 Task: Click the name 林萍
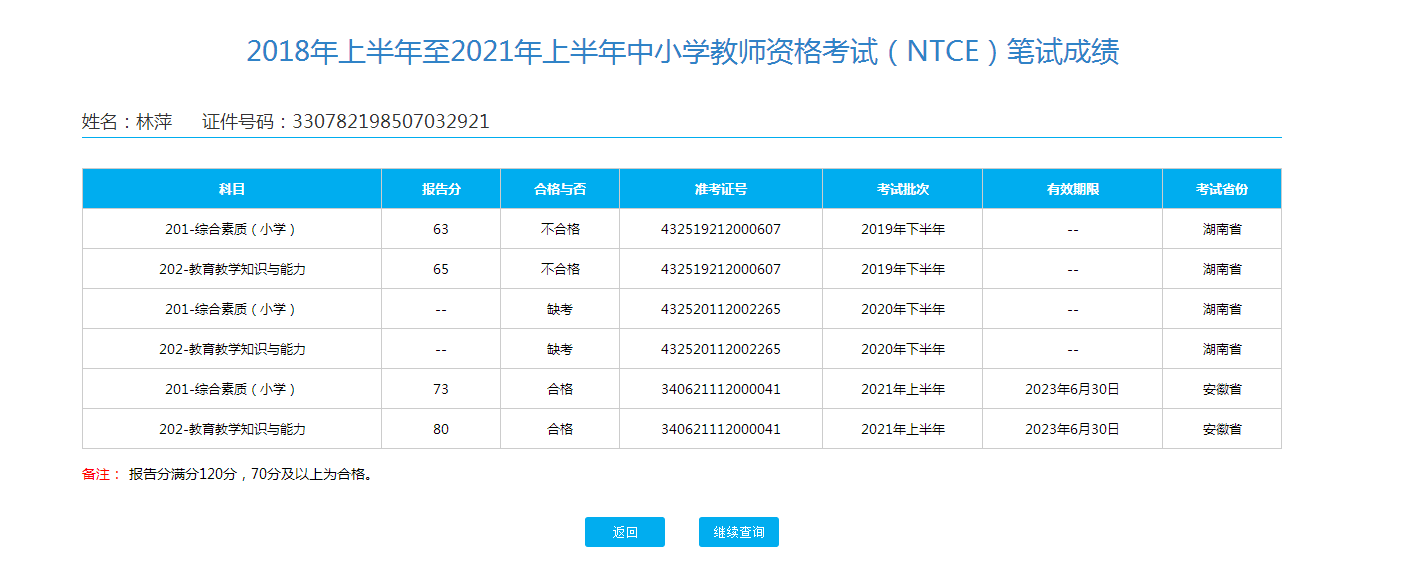point(154,122)
